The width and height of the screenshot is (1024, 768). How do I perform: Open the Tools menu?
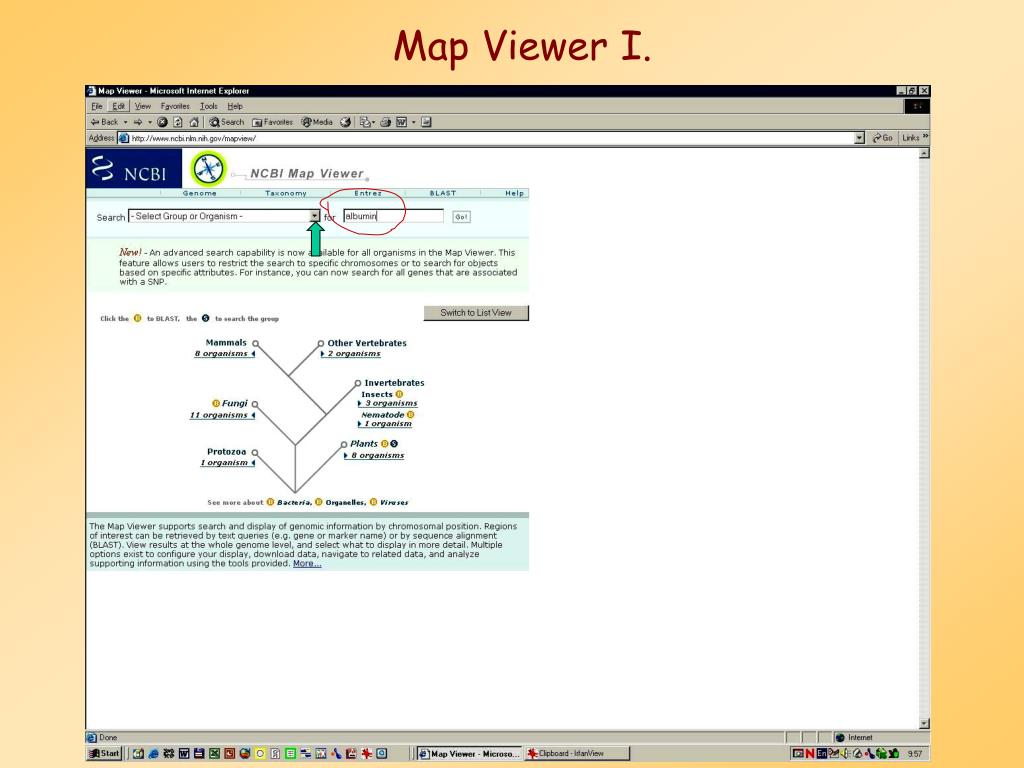pyautogui.click(x=208, y=106)
